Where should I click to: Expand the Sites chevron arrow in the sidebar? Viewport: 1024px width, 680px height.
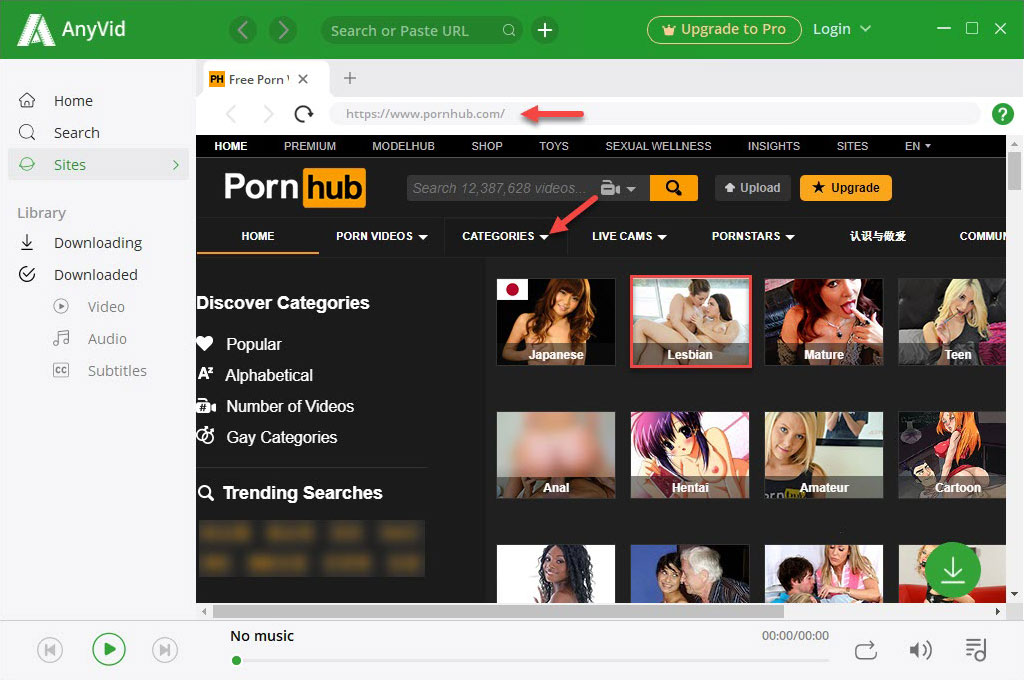(176, 165)
